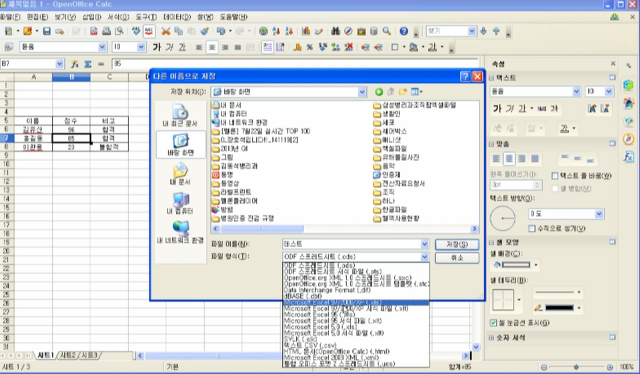Click the Navigator compass icon in toolbar
This screenshot has width=640, height=374.
(x=348, y=31)
